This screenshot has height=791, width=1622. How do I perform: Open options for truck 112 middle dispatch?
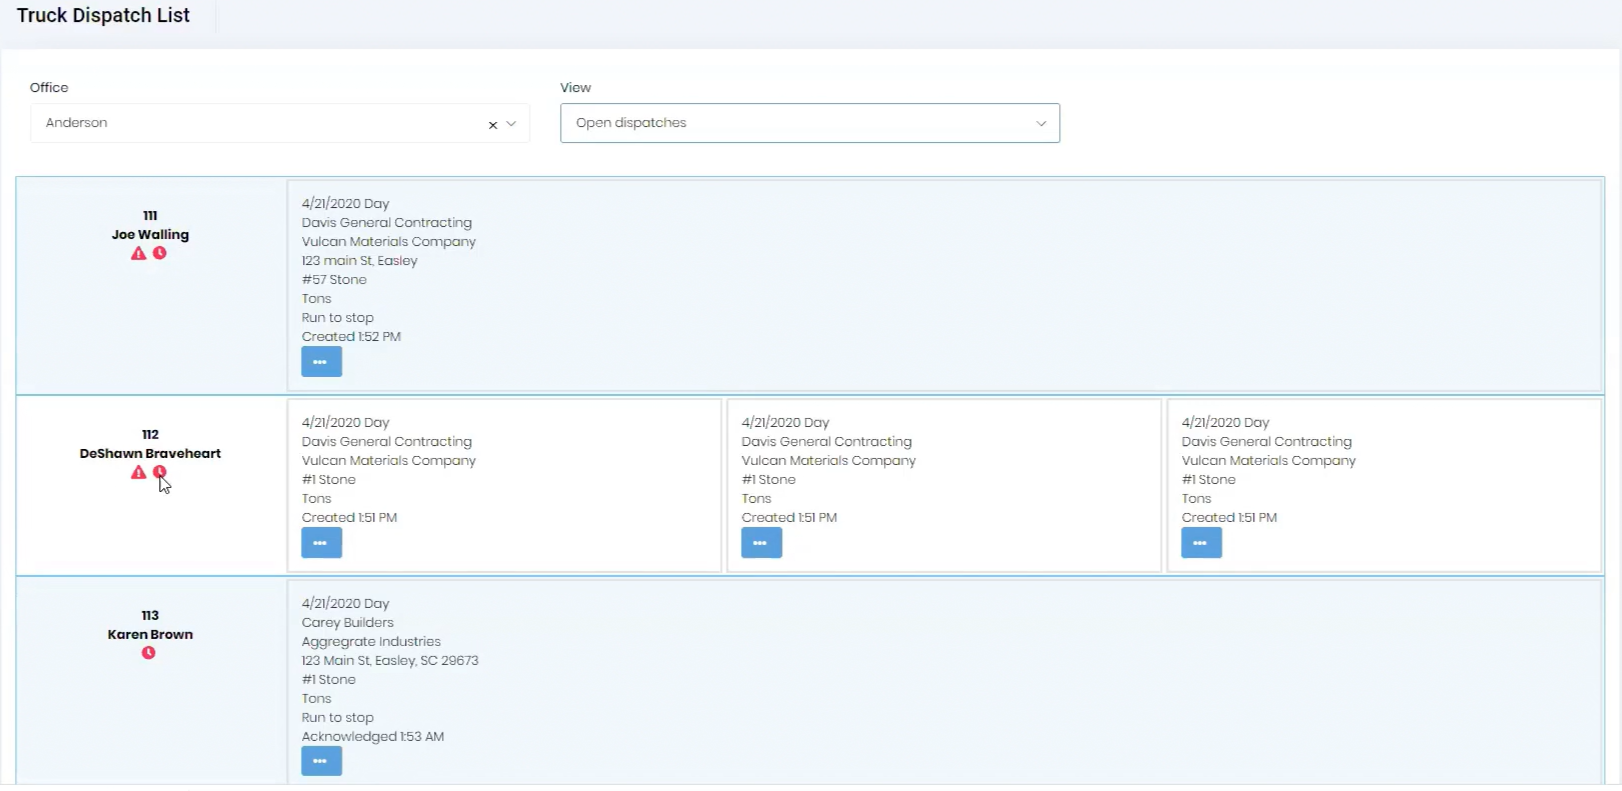(x=761, y=543)
